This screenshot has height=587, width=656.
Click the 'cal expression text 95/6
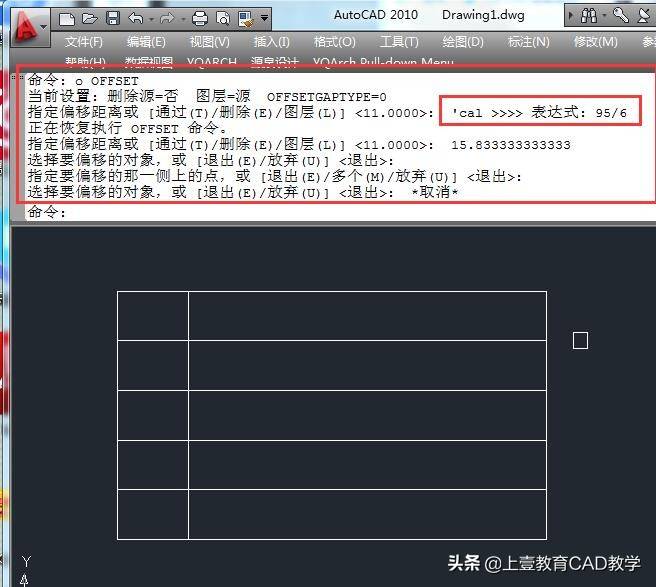611,113
